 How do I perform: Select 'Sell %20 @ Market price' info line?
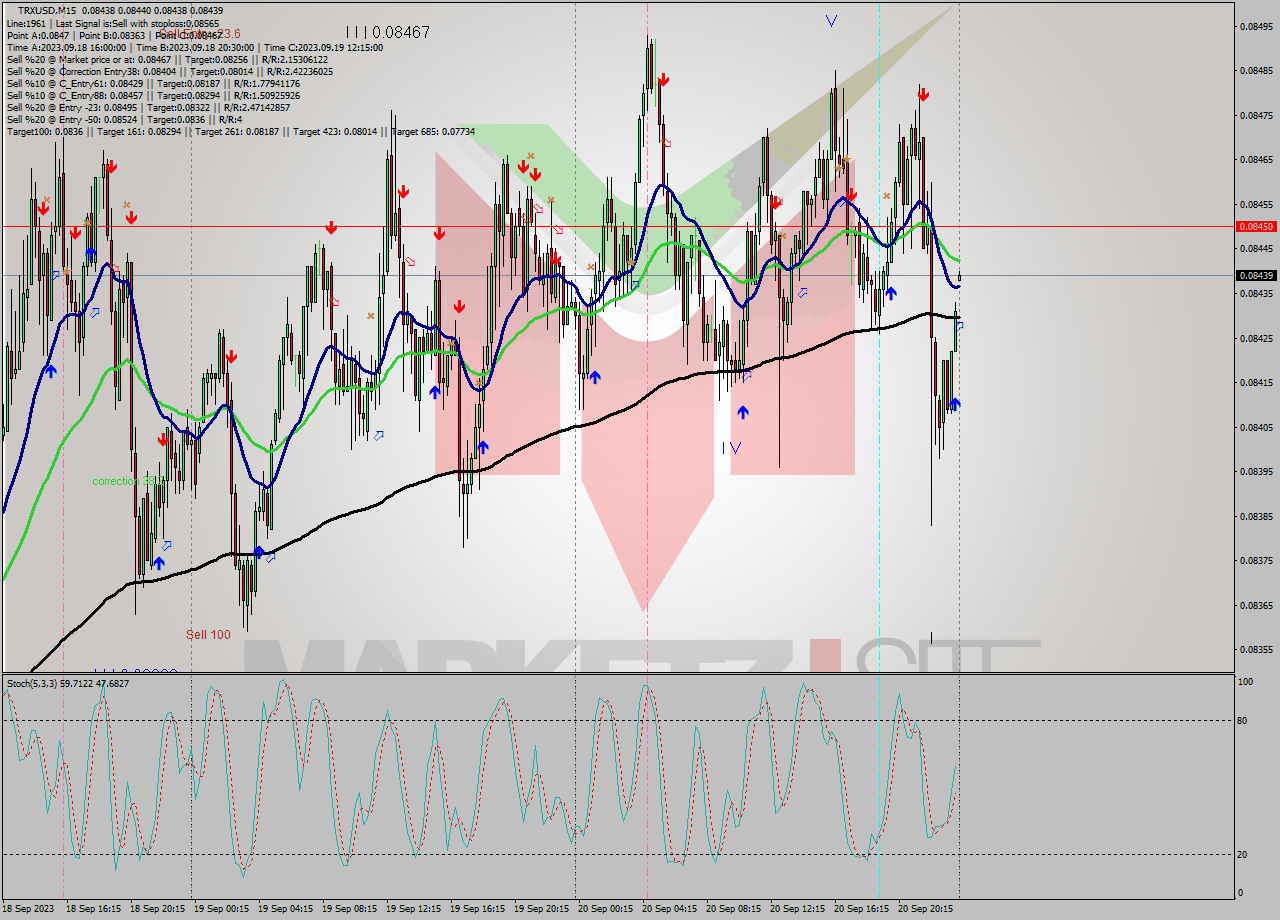167,59
